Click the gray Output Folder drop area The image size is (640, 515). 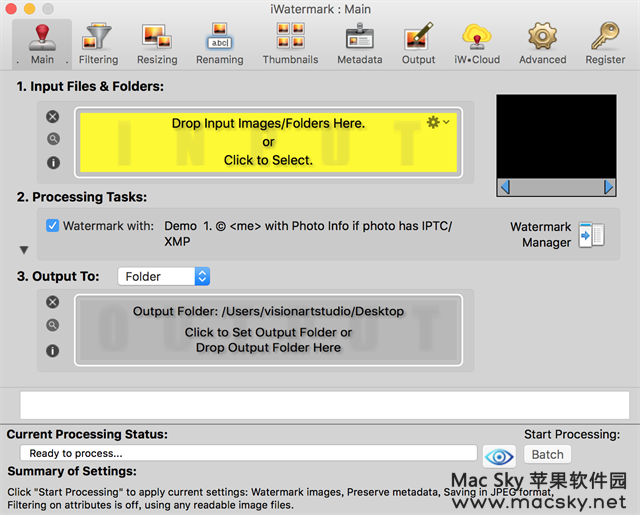(268, 330)
